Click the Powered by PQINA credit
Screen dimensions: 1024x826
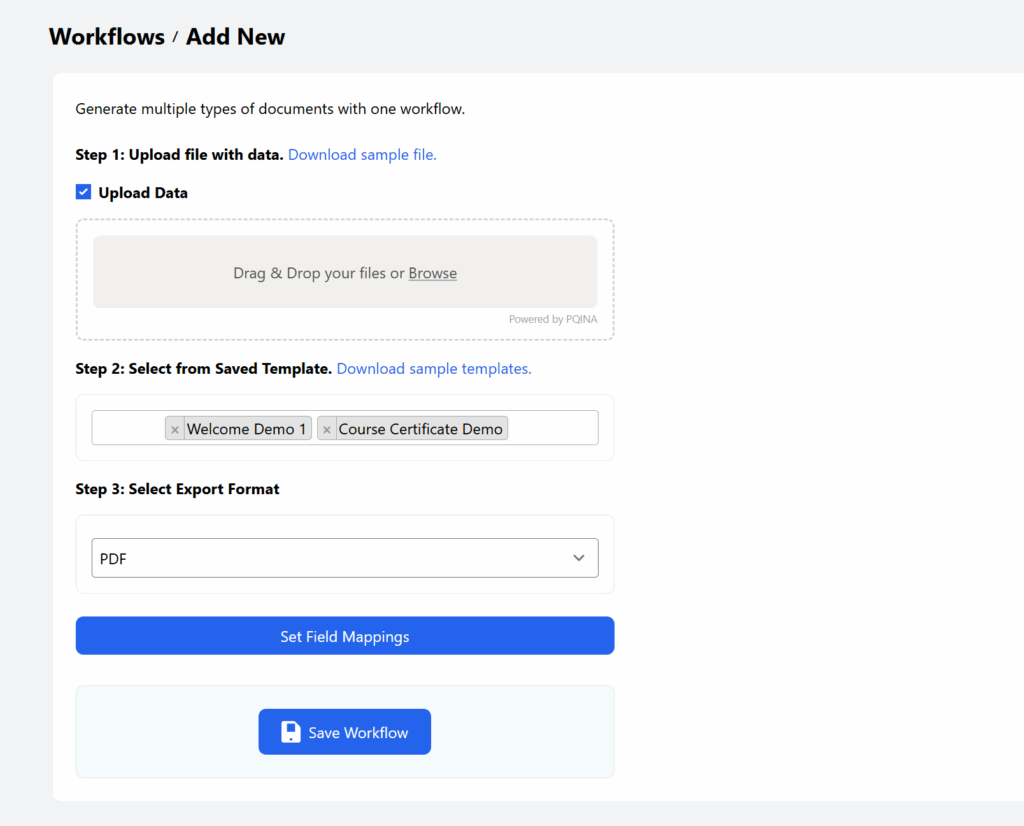pos(552,320)
